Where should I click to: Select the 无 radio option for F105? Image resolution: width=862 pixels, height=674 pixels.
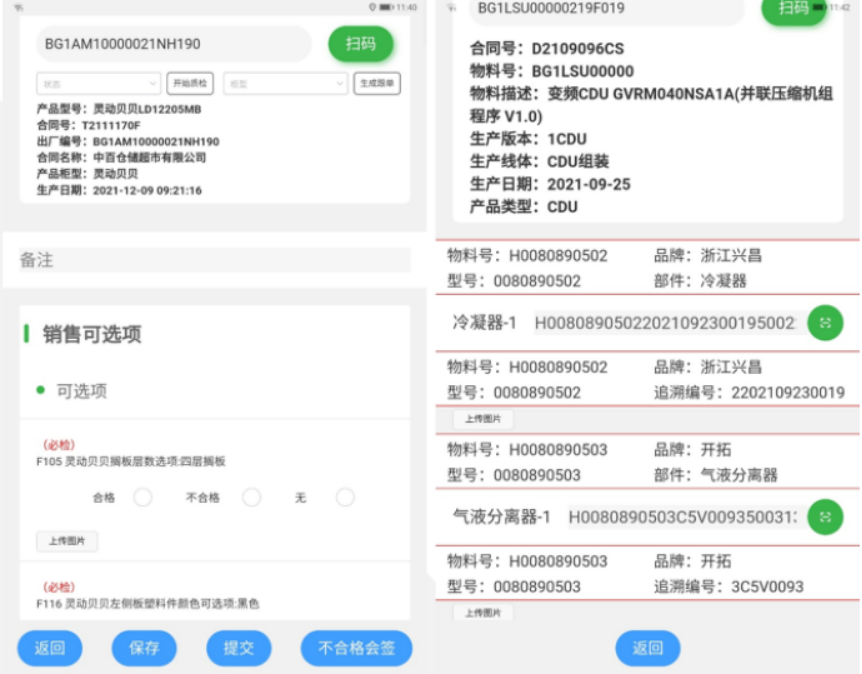coord(345,497)
